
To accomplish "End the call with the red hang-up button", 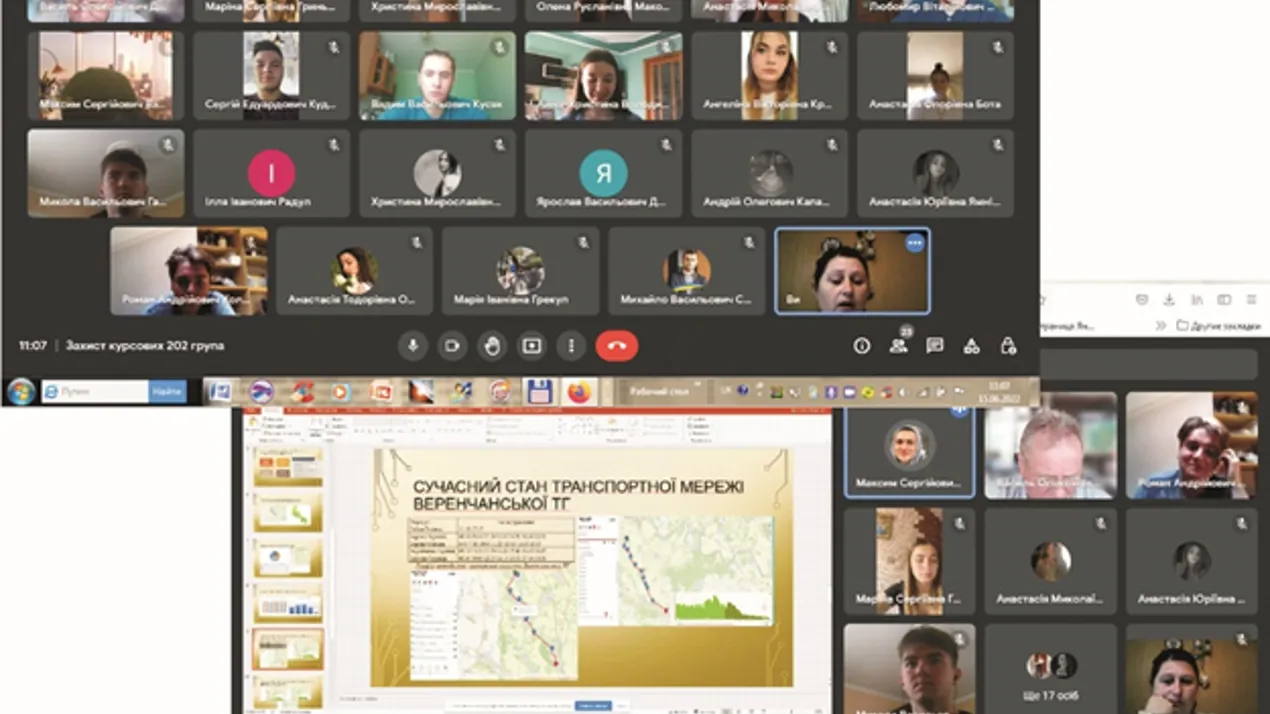I will pos(617,346).
